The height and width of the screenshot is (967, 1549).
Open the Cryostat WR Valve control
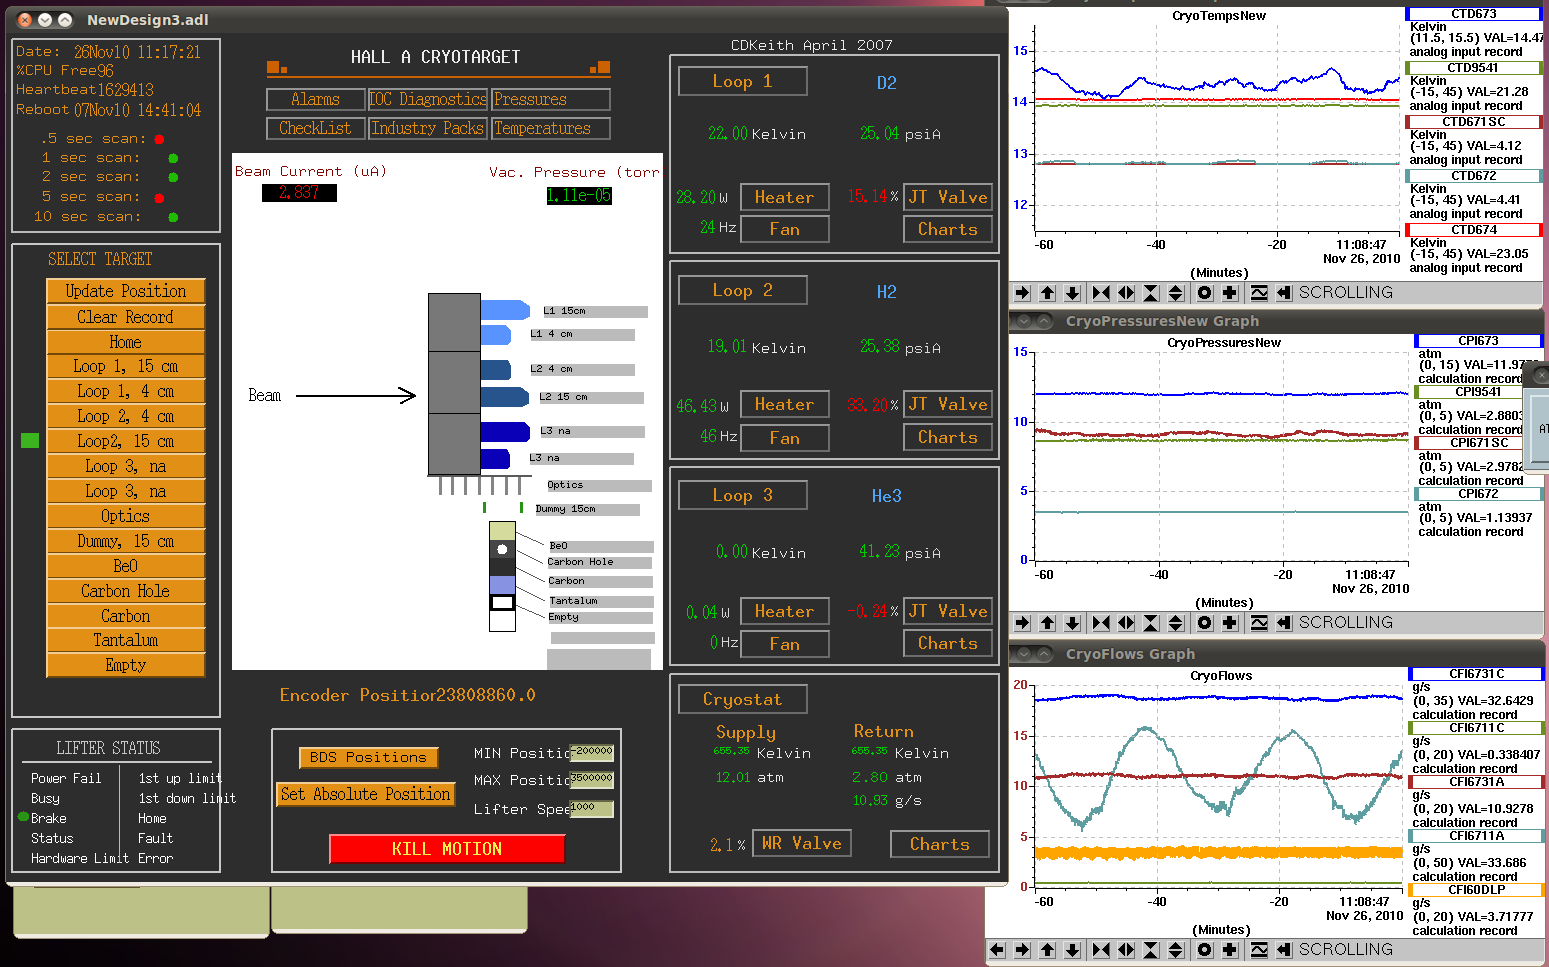pos(803,844)
